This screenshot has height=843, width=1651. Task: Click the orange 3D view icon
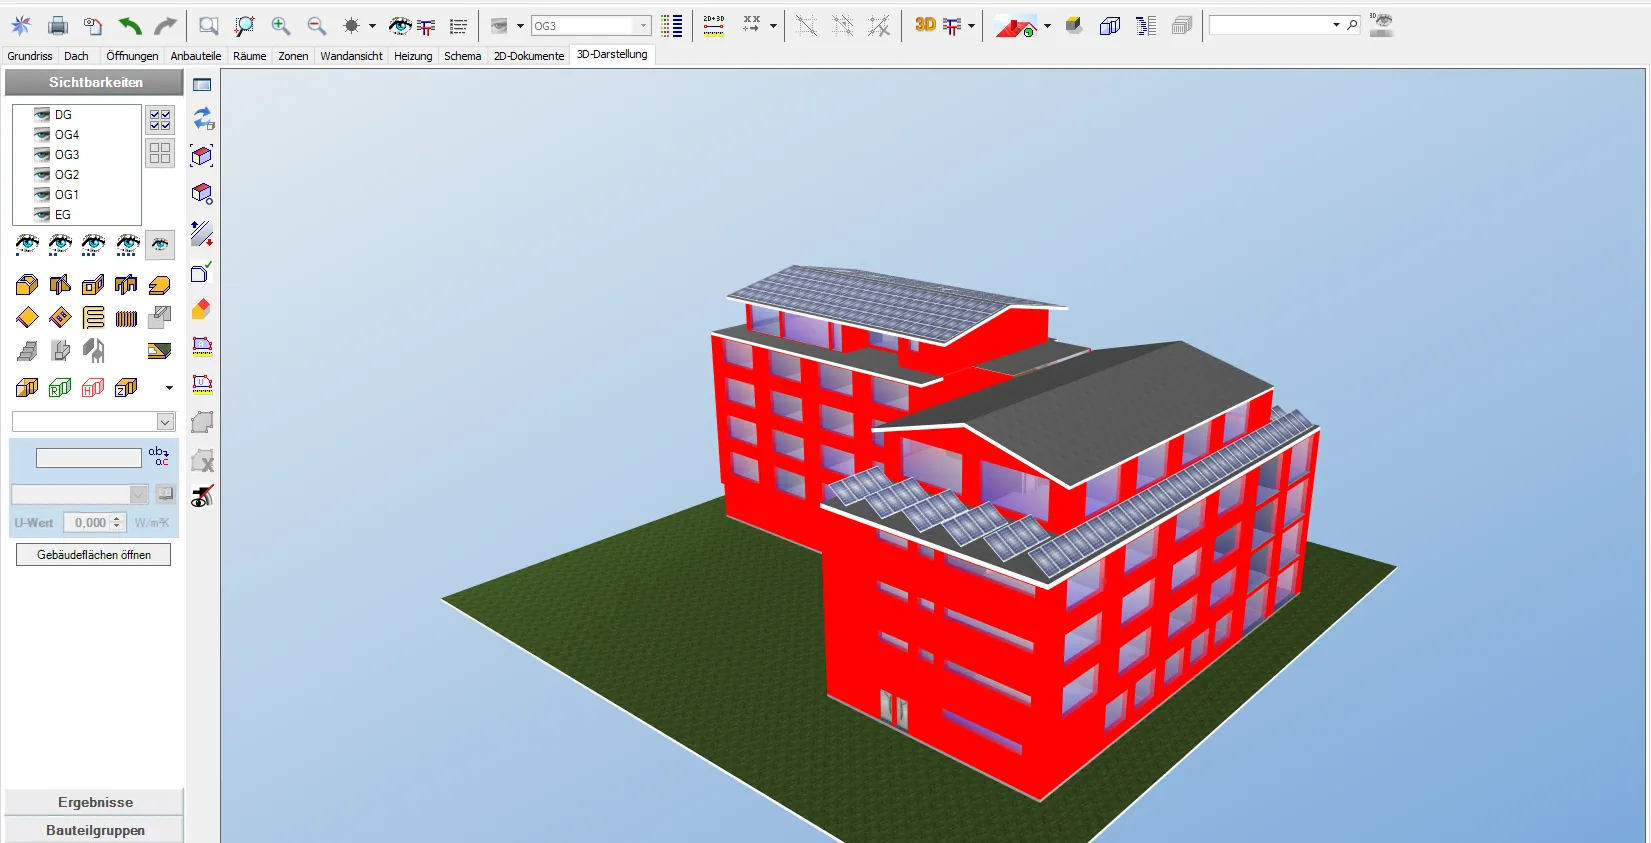coord(925,25)
